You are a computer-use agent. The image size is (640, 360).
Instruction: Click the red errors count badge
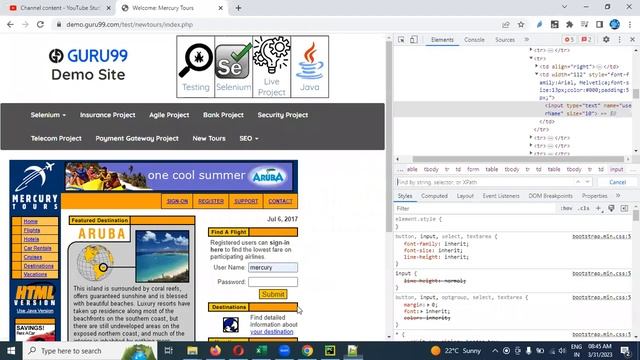click(569, 40)
